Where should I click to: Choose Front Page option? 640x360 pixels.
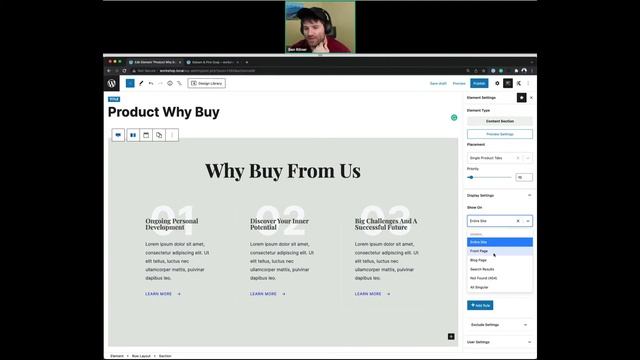point(500,251)
